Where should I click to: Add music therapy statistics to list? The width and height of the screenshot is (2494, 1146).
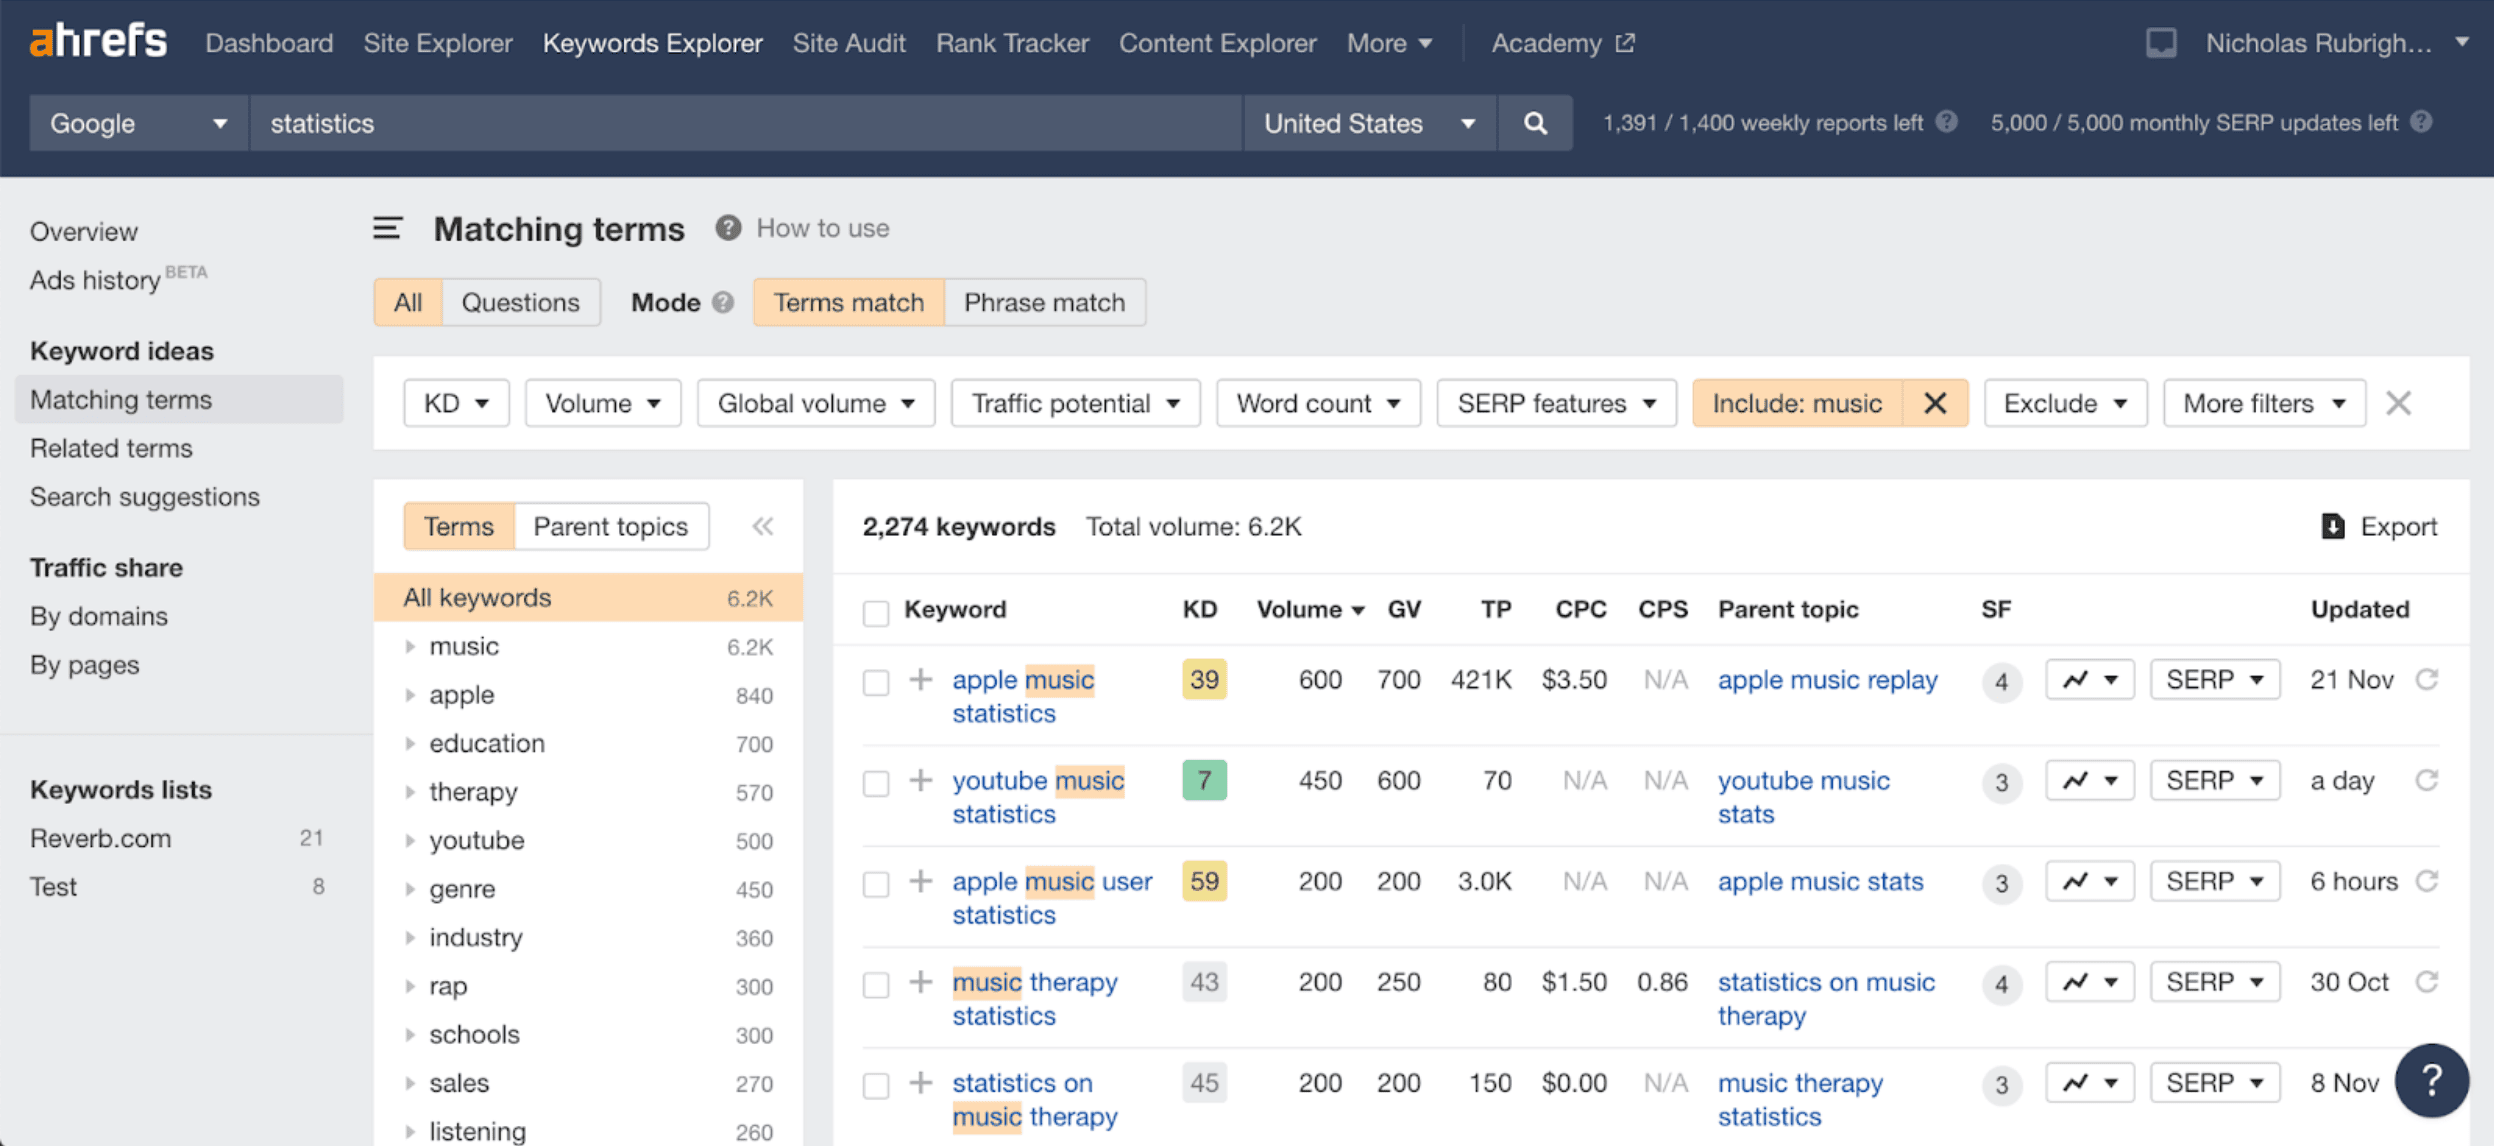pos(921,983)
